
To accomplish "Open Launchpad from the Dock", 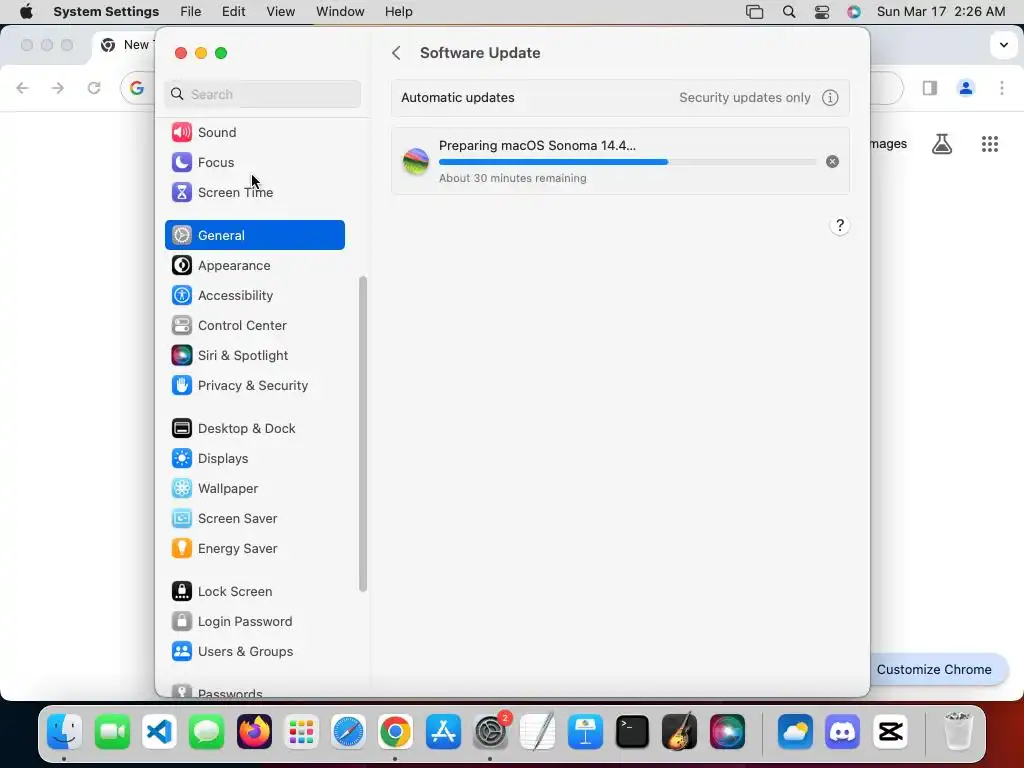I will click(301, 731).
